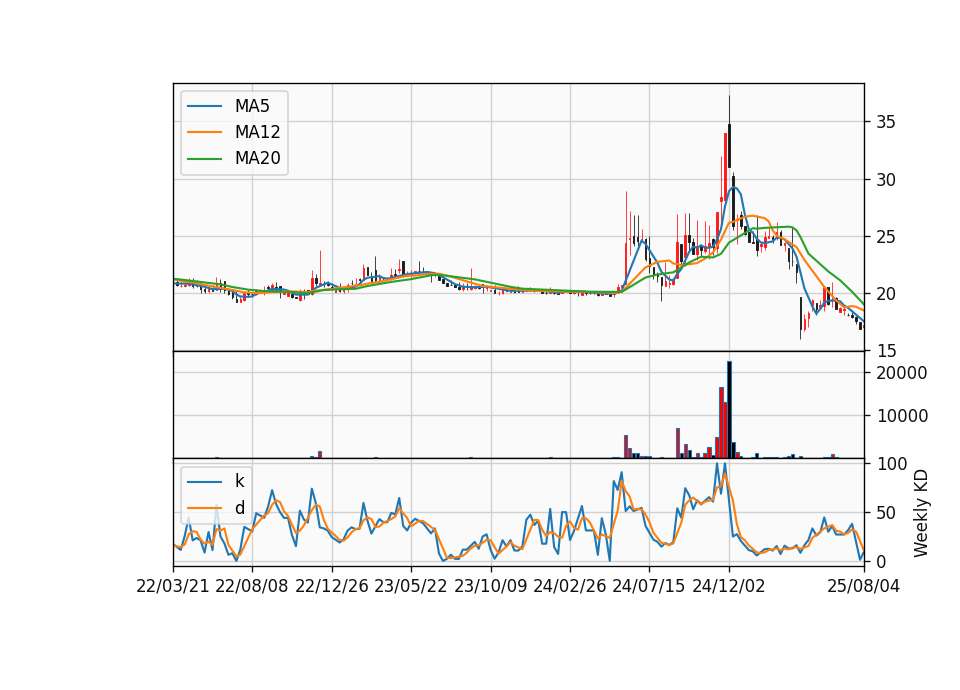Click the 24/07/15 date axis label
Viewport: 960px width, 690px height.
[x=649, y=586]
